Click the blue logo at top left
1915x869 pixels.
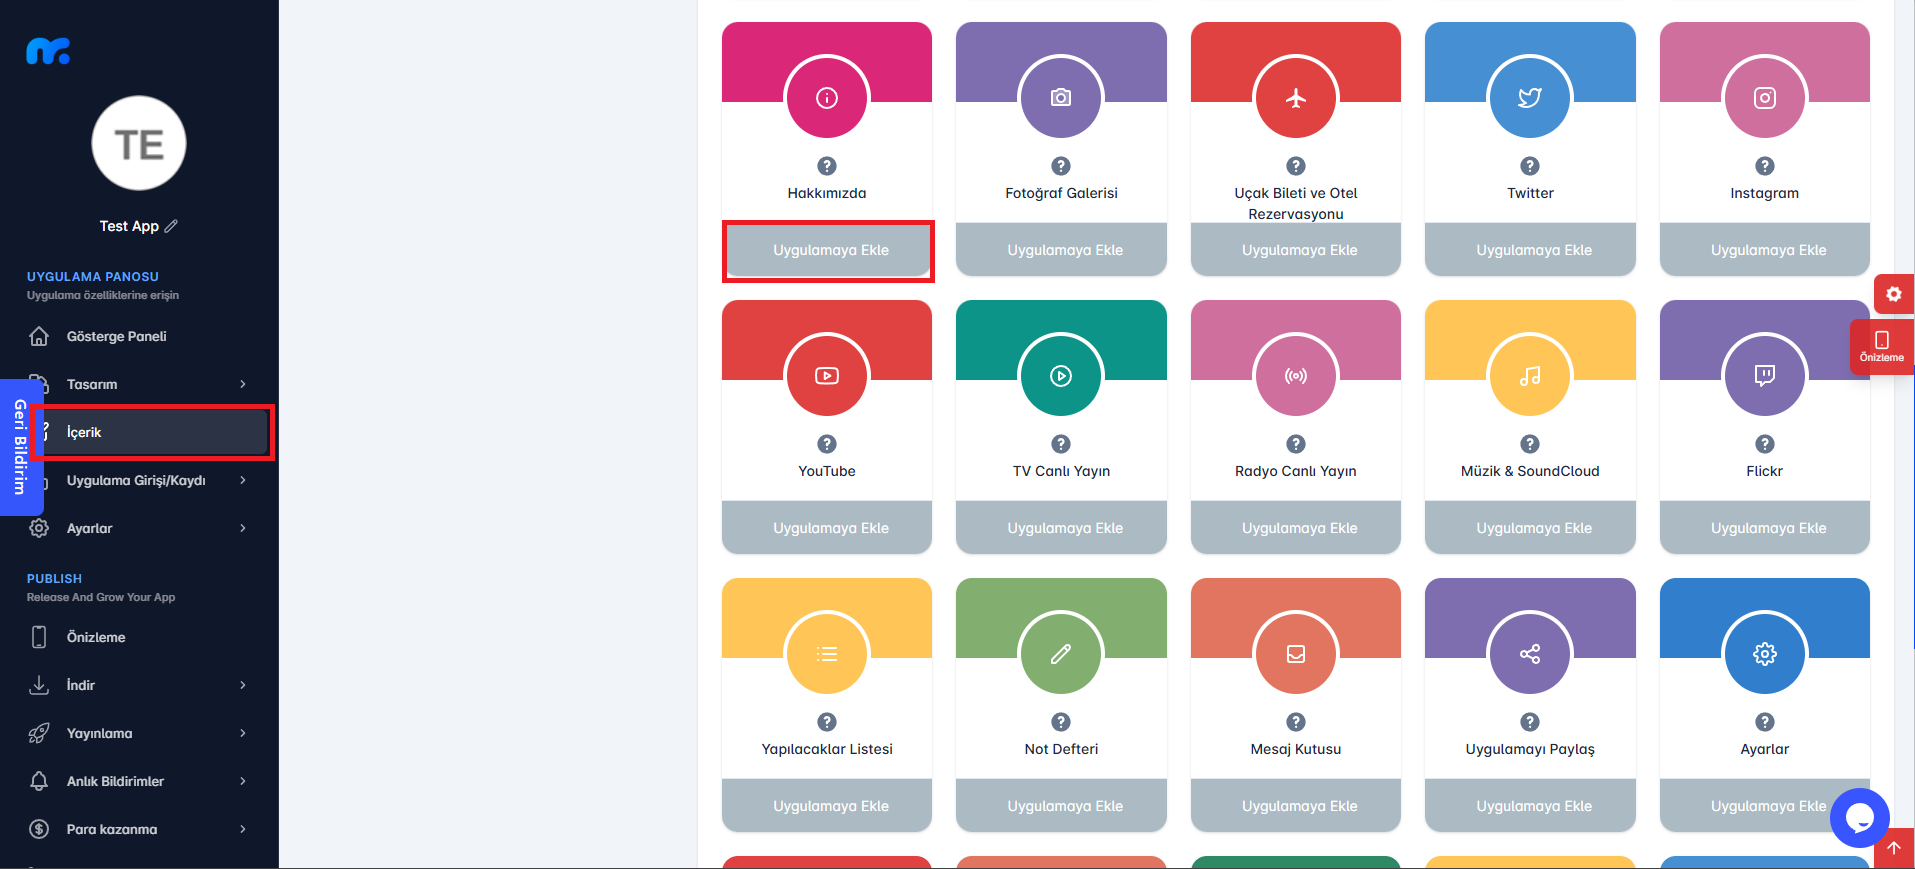click(48, 51)
